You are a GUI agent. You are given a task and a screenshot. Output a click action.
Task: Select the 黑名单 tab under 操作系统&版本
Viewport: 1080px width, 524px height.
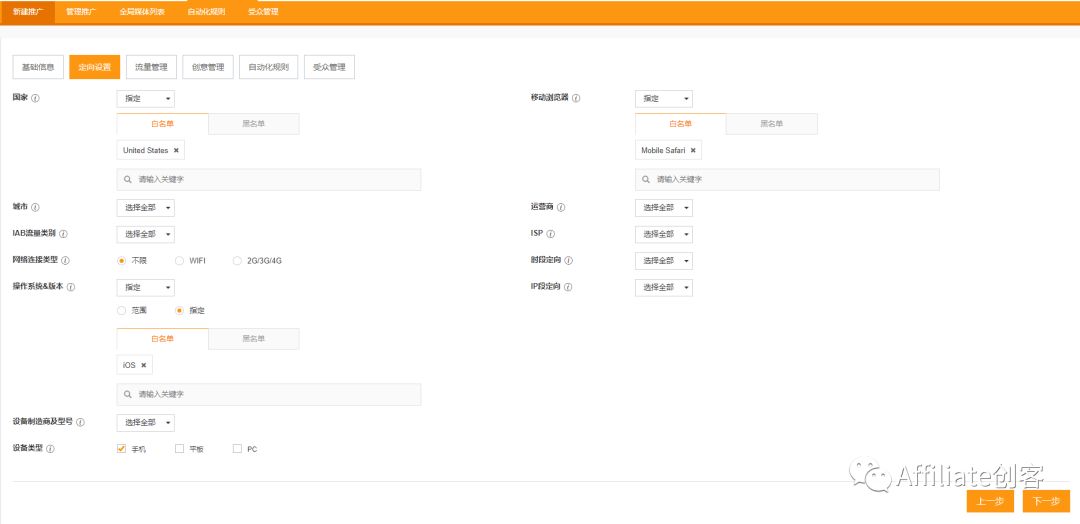pyautogui.click(x=253, y=339)
